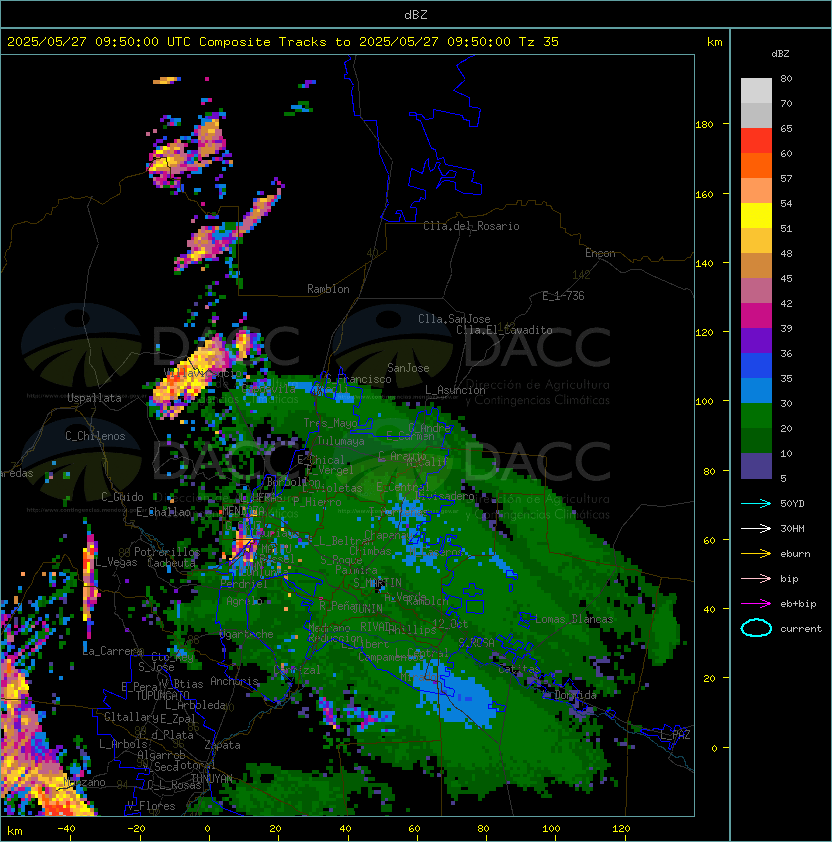
Task: Click the '100' tick on right km axis
Action: (704, 402)
